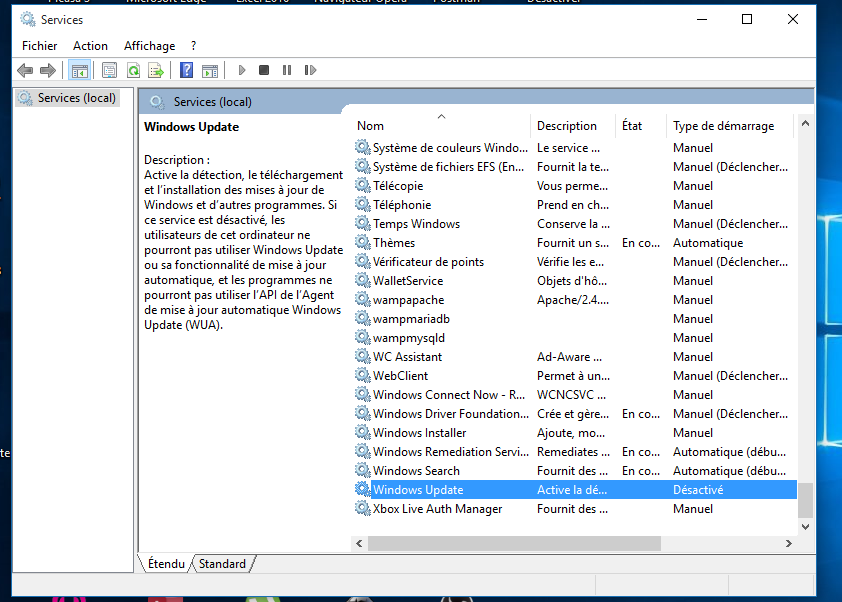Click the vertical scrollbar down arrow
The width and height of the screenshot is (842, 602).
click(x=805, y=527)
